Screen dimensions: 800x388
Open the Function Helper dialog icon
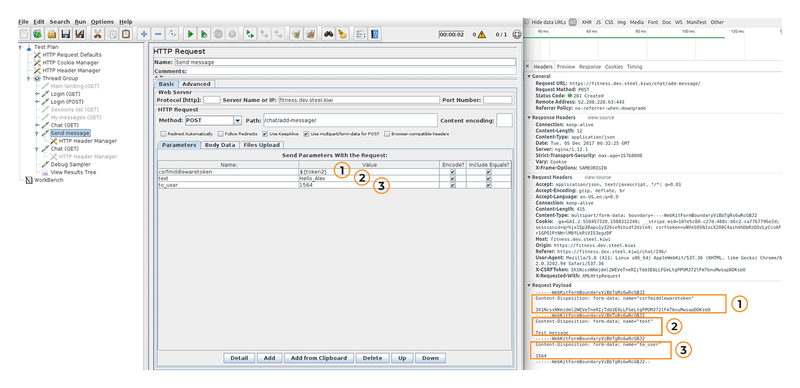pos(361,34)
